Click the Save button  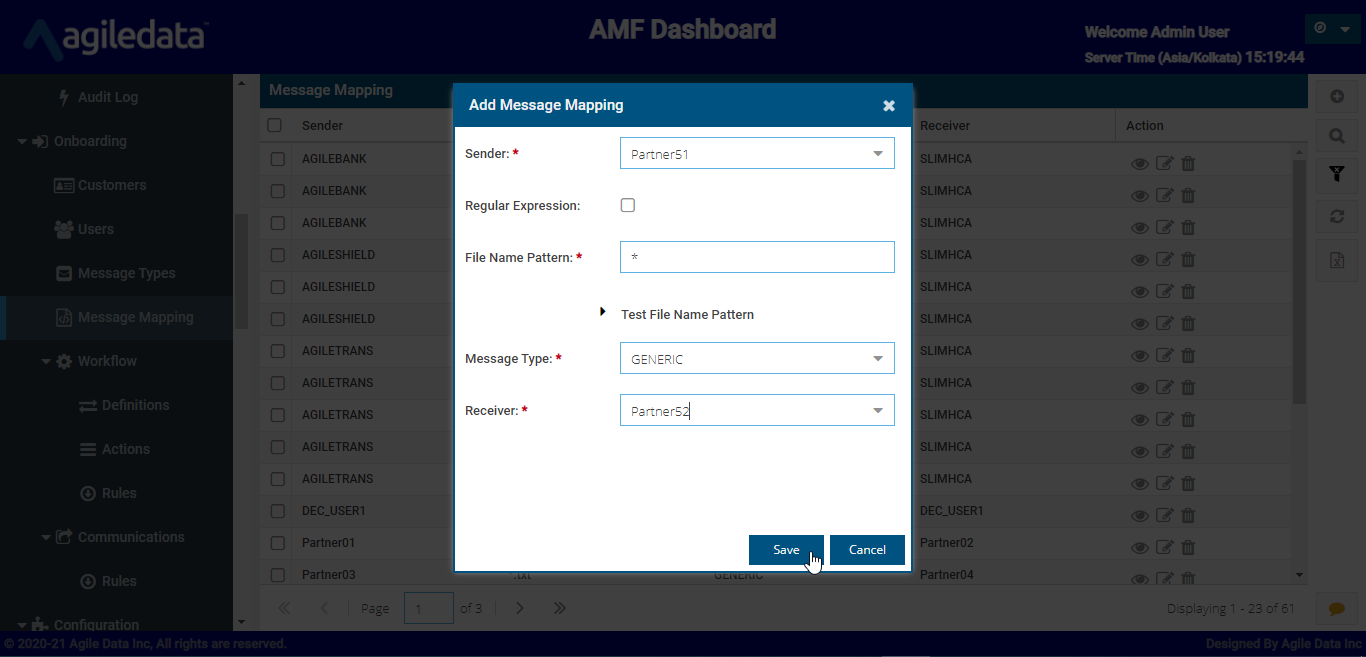point(786,550)
